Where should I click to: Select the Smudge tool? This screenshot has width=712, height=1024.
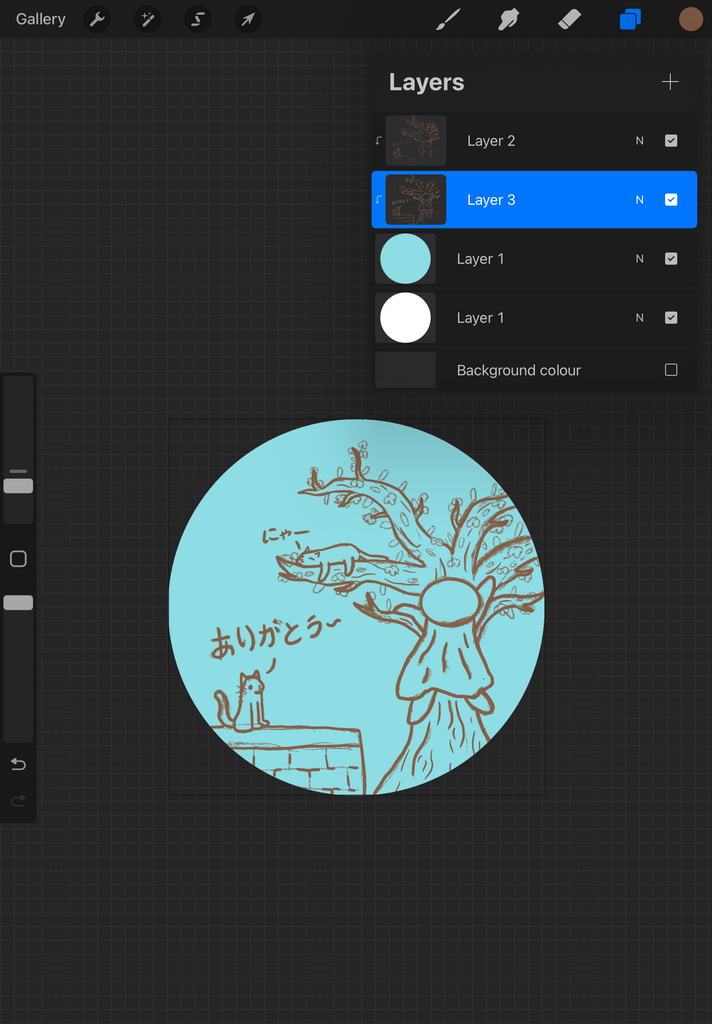(x=509, y=19)
